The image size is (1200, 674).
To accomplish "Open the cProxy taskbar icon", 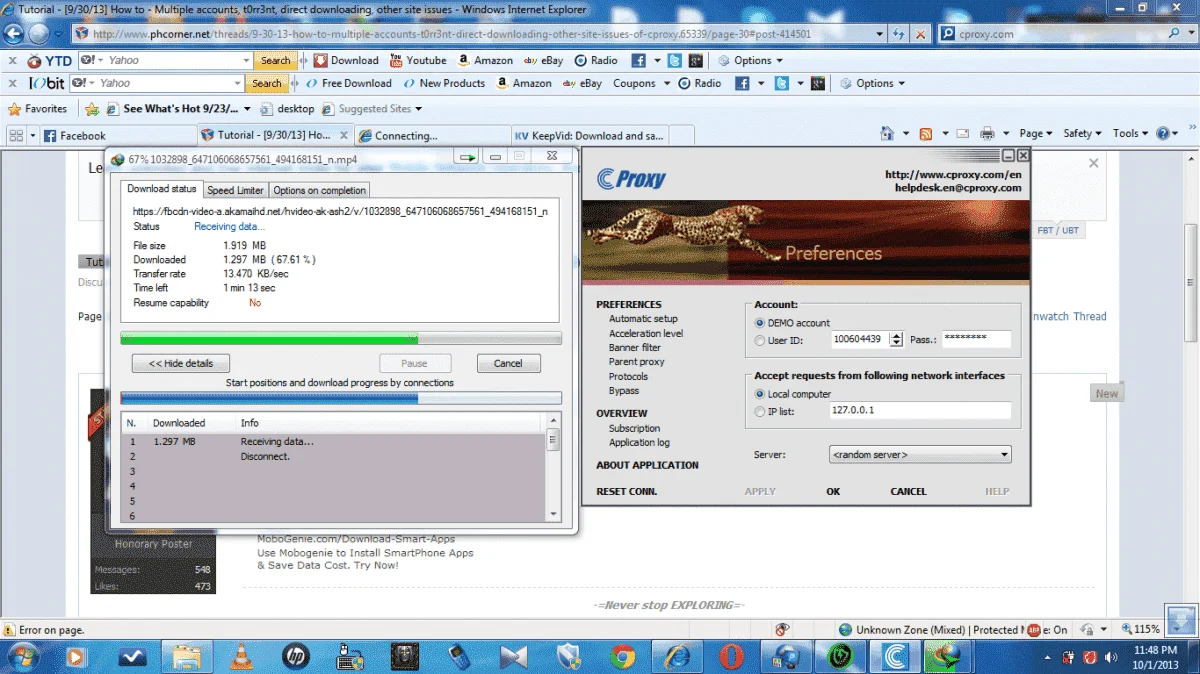I will pos(896,657).
